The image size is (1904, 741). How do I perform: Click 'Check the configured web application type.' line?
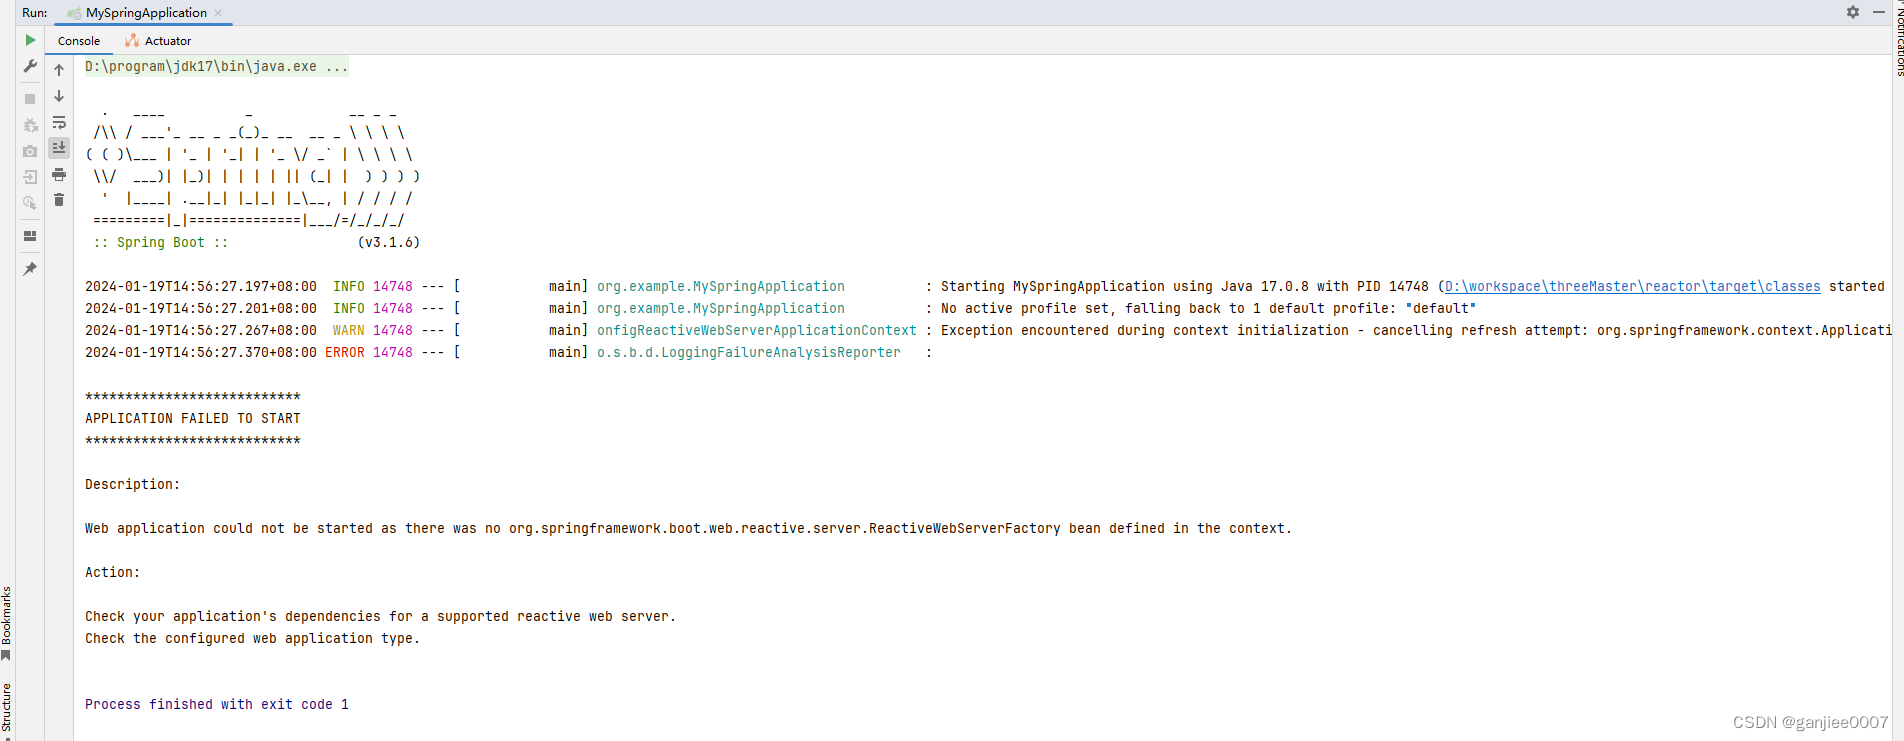point(253,639)
